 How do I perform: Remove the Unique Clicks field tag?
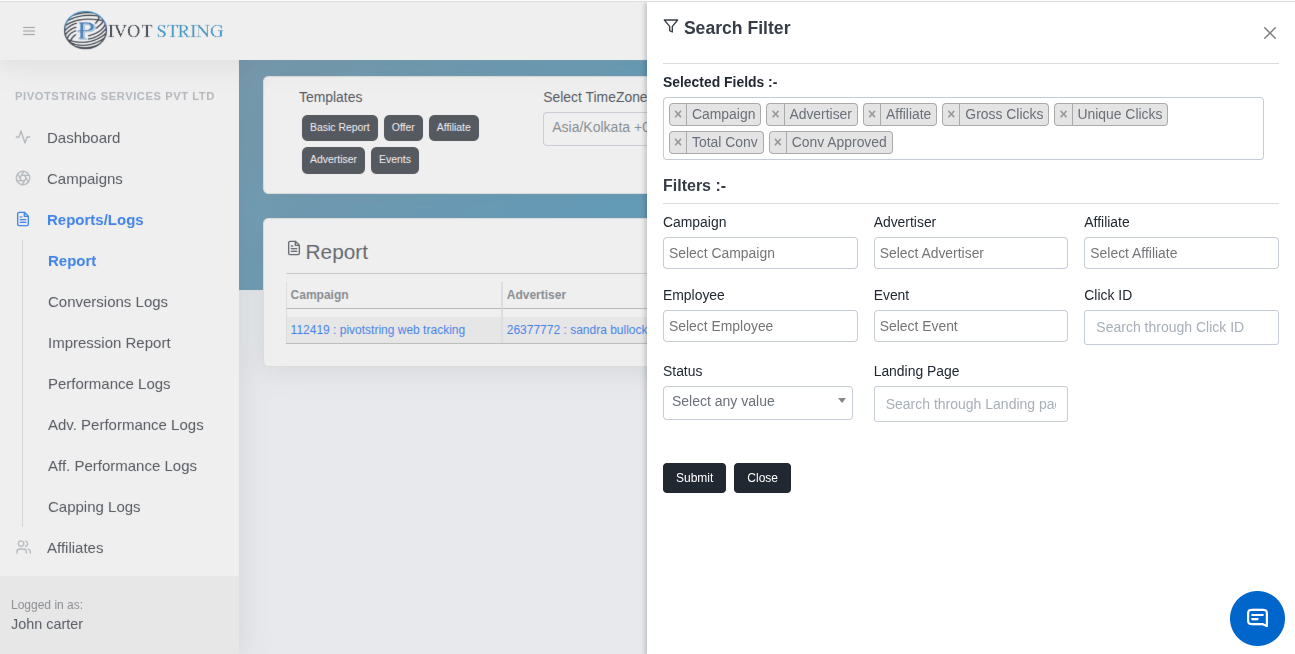click(1063, 115)
